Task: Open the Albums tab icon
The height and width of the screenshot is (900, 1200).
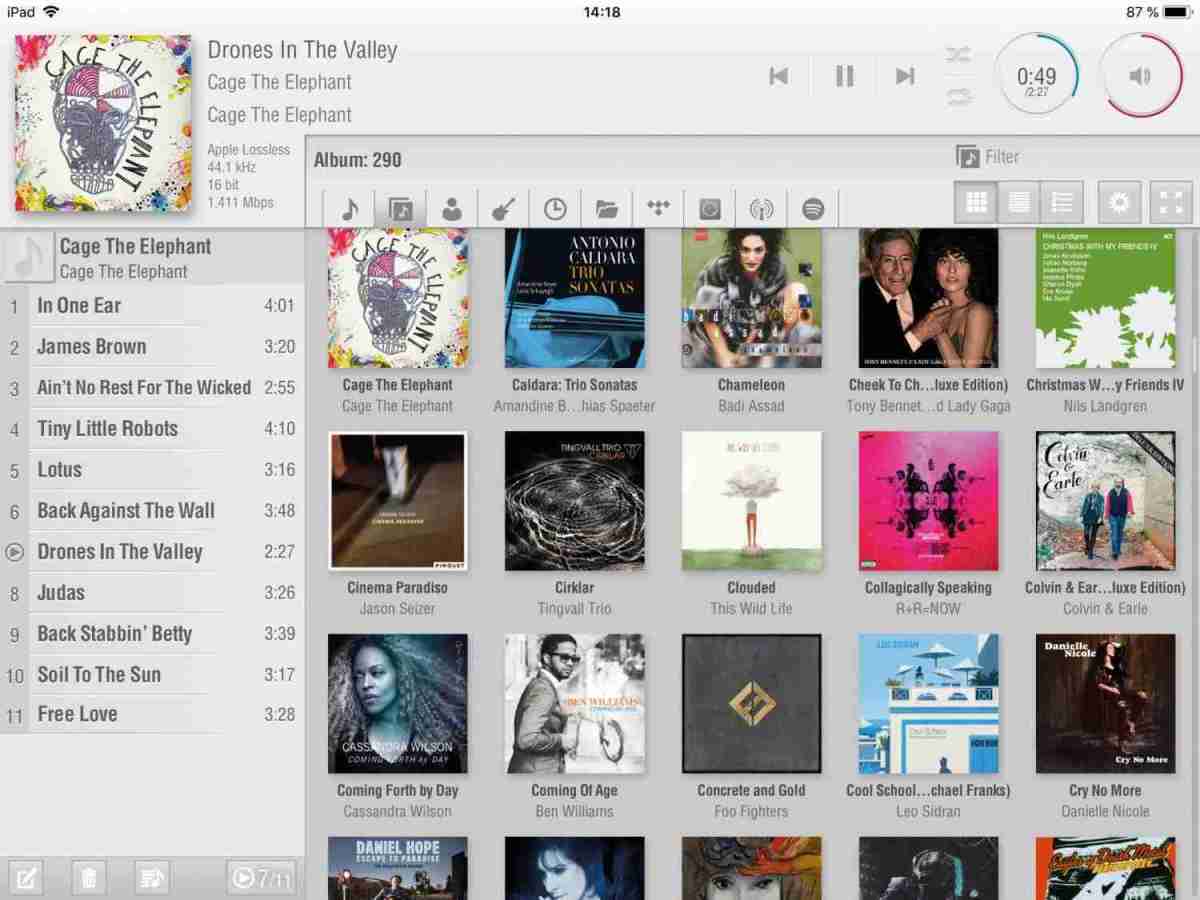Action: point(400,209)
